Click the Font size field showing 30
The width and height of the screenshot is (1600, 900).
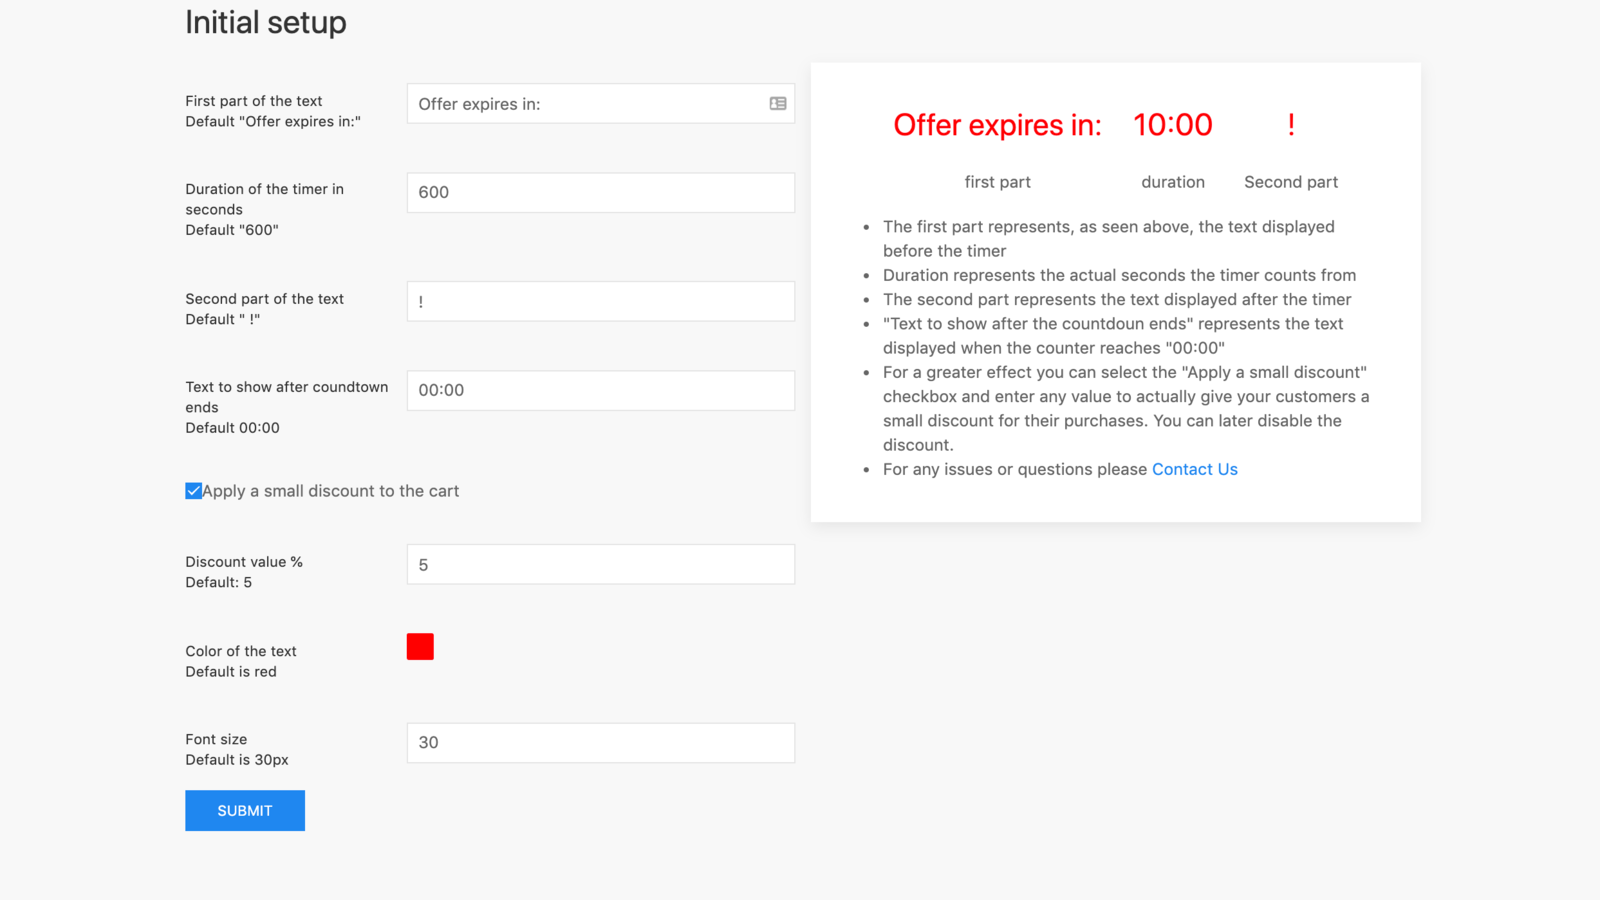coord(600,743)
